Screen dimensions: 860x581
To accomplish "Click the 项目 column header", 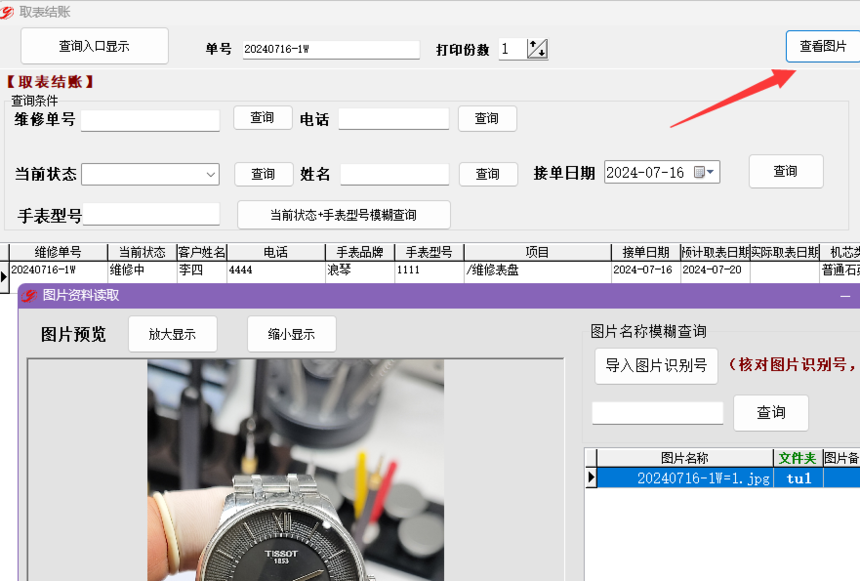I will tap(538, 252).
